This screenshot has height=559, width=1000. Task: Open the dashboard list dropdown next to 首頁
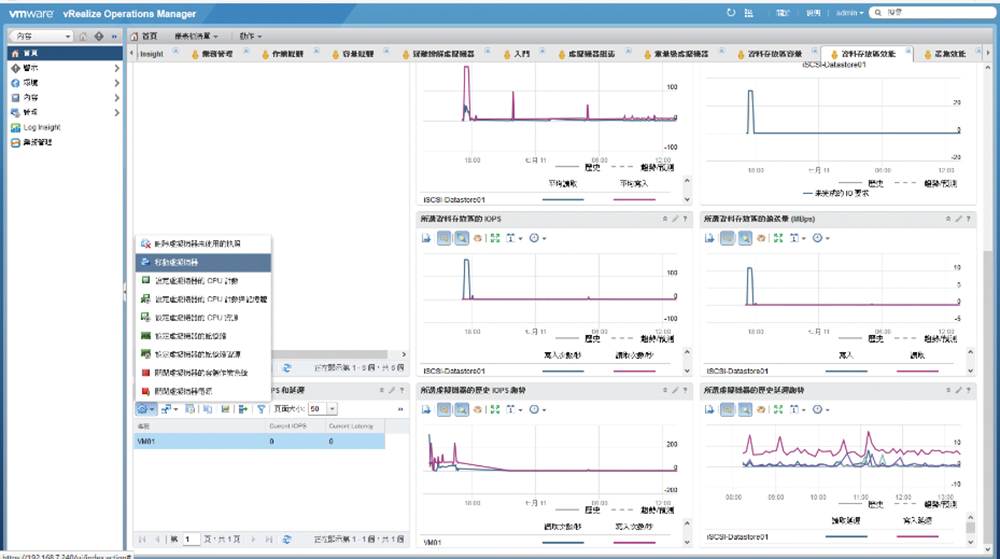[x=196, y=36]
